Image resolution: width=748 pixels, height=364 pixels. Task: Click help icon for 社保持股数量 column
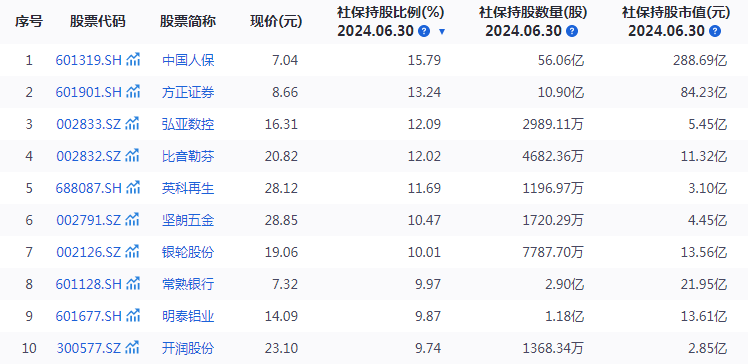(x=571, y=31)
